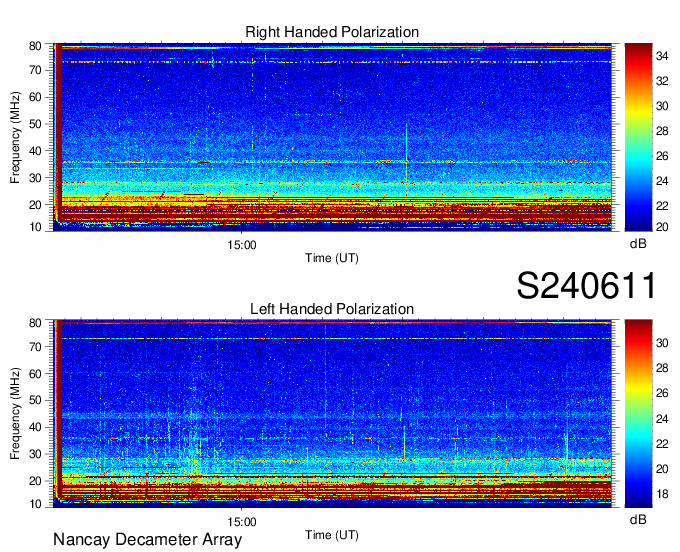Click the 80 MHz tick label on top plot
The image size is (680, 552).
[35, 46]
